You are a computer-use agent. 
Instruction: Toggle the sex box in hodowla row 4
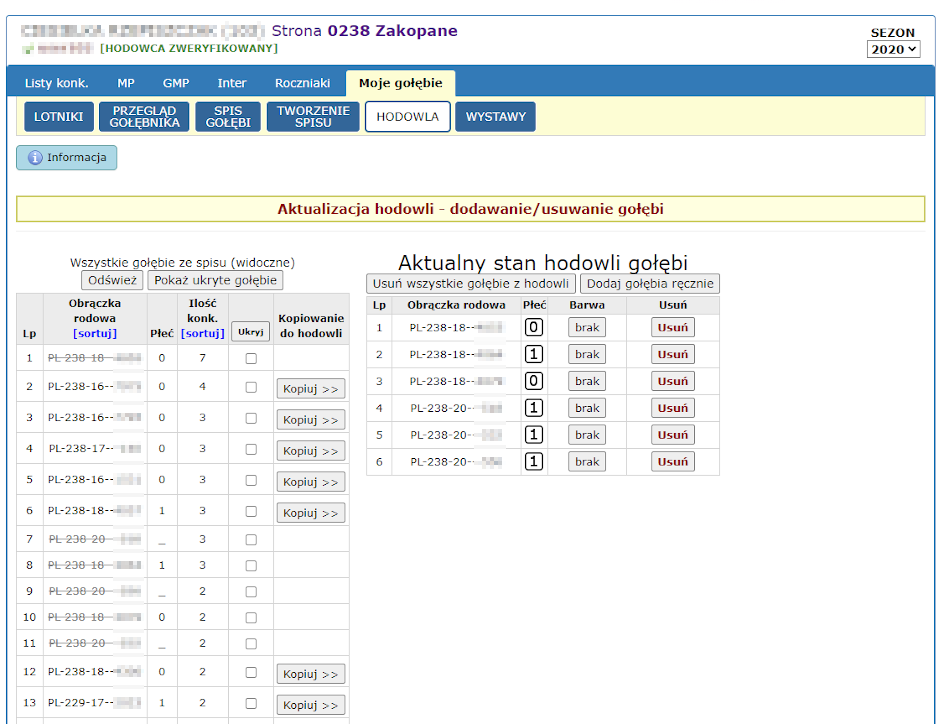coord(534,408)
